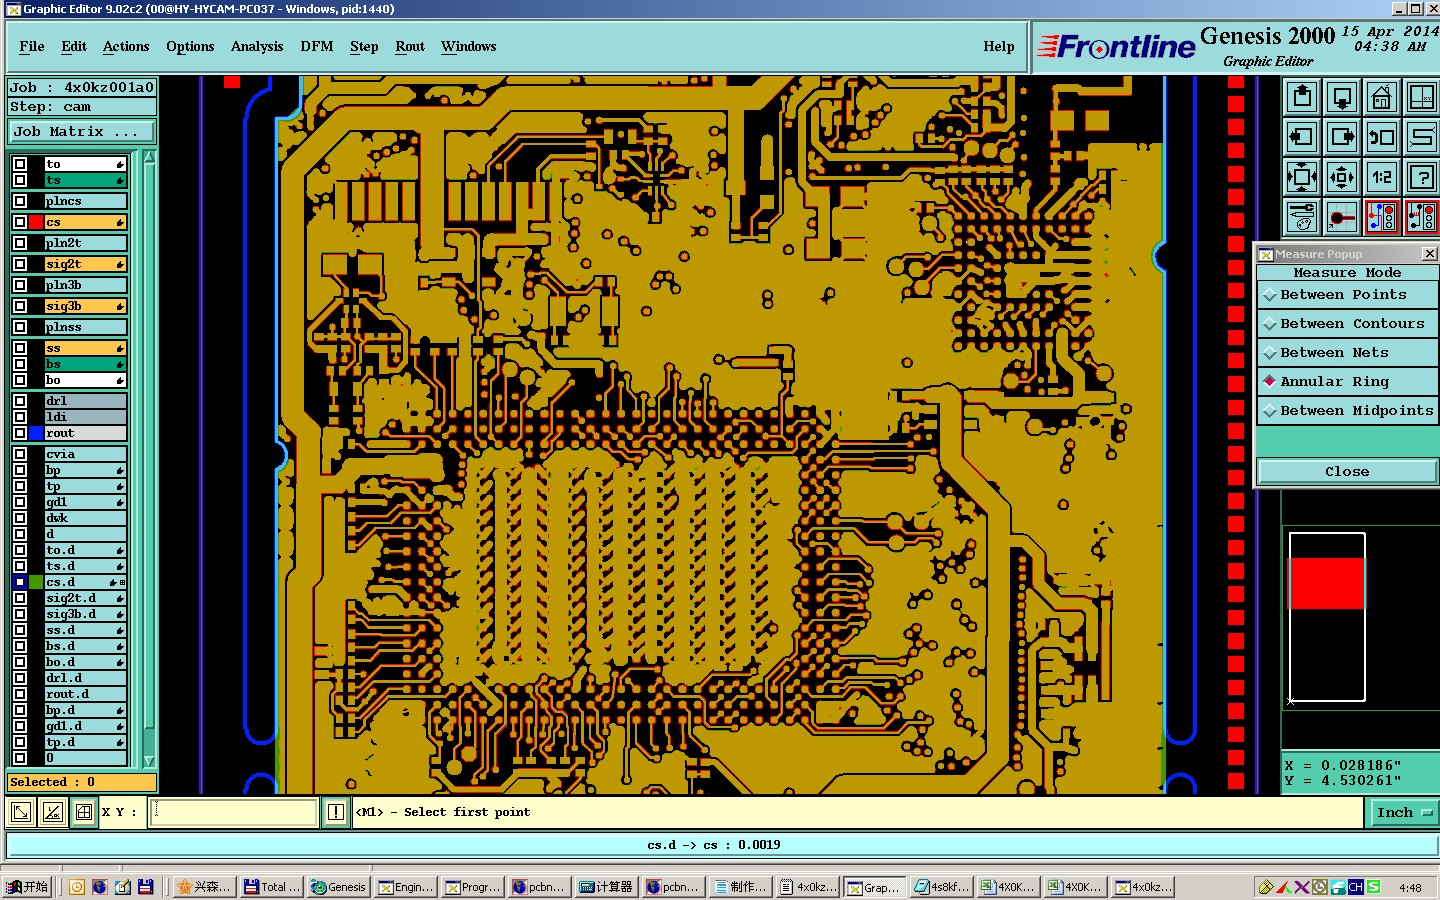The width and height of the screenshot is (1440, 900).
Task: Click the blue color swatch of layer rout
Action: coord(36,433)
